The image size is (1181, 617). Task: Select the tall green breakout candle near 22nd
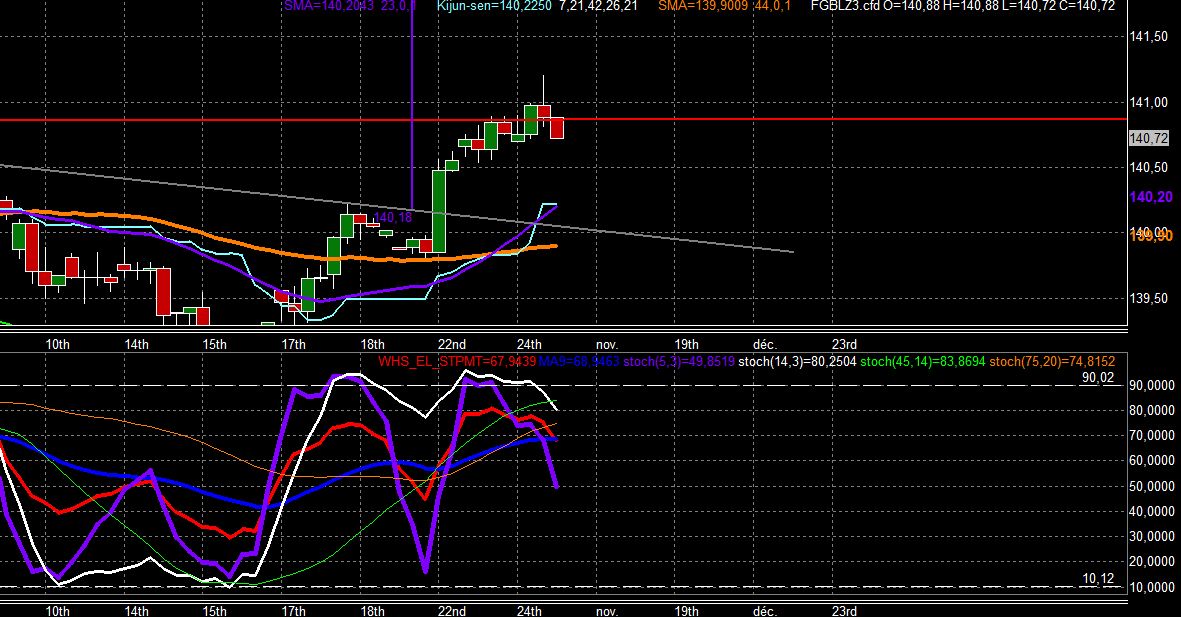438,211
